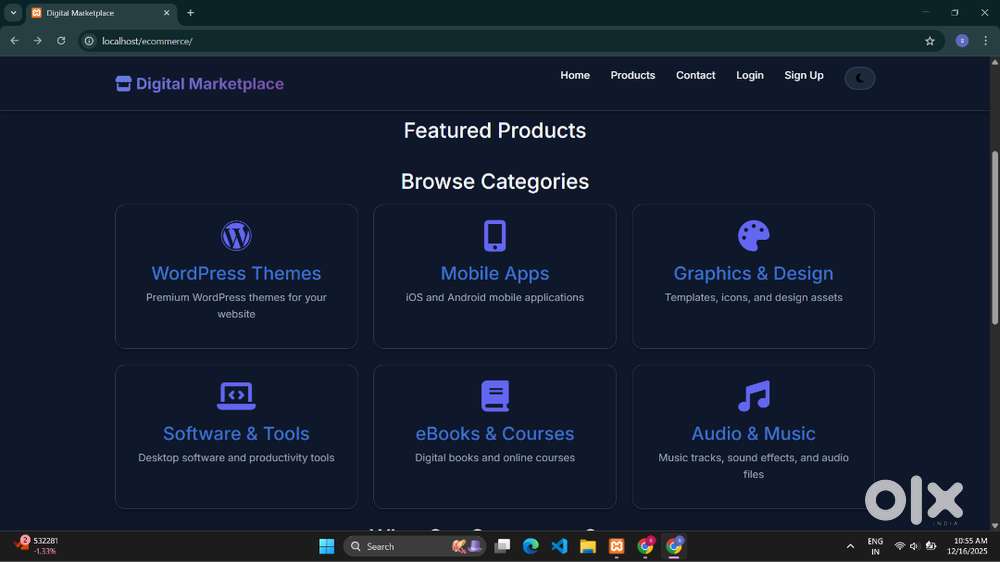Expand the tab search dropdown arrow
The width and height of the screenshot is (1000, 562).
[13, 13]
